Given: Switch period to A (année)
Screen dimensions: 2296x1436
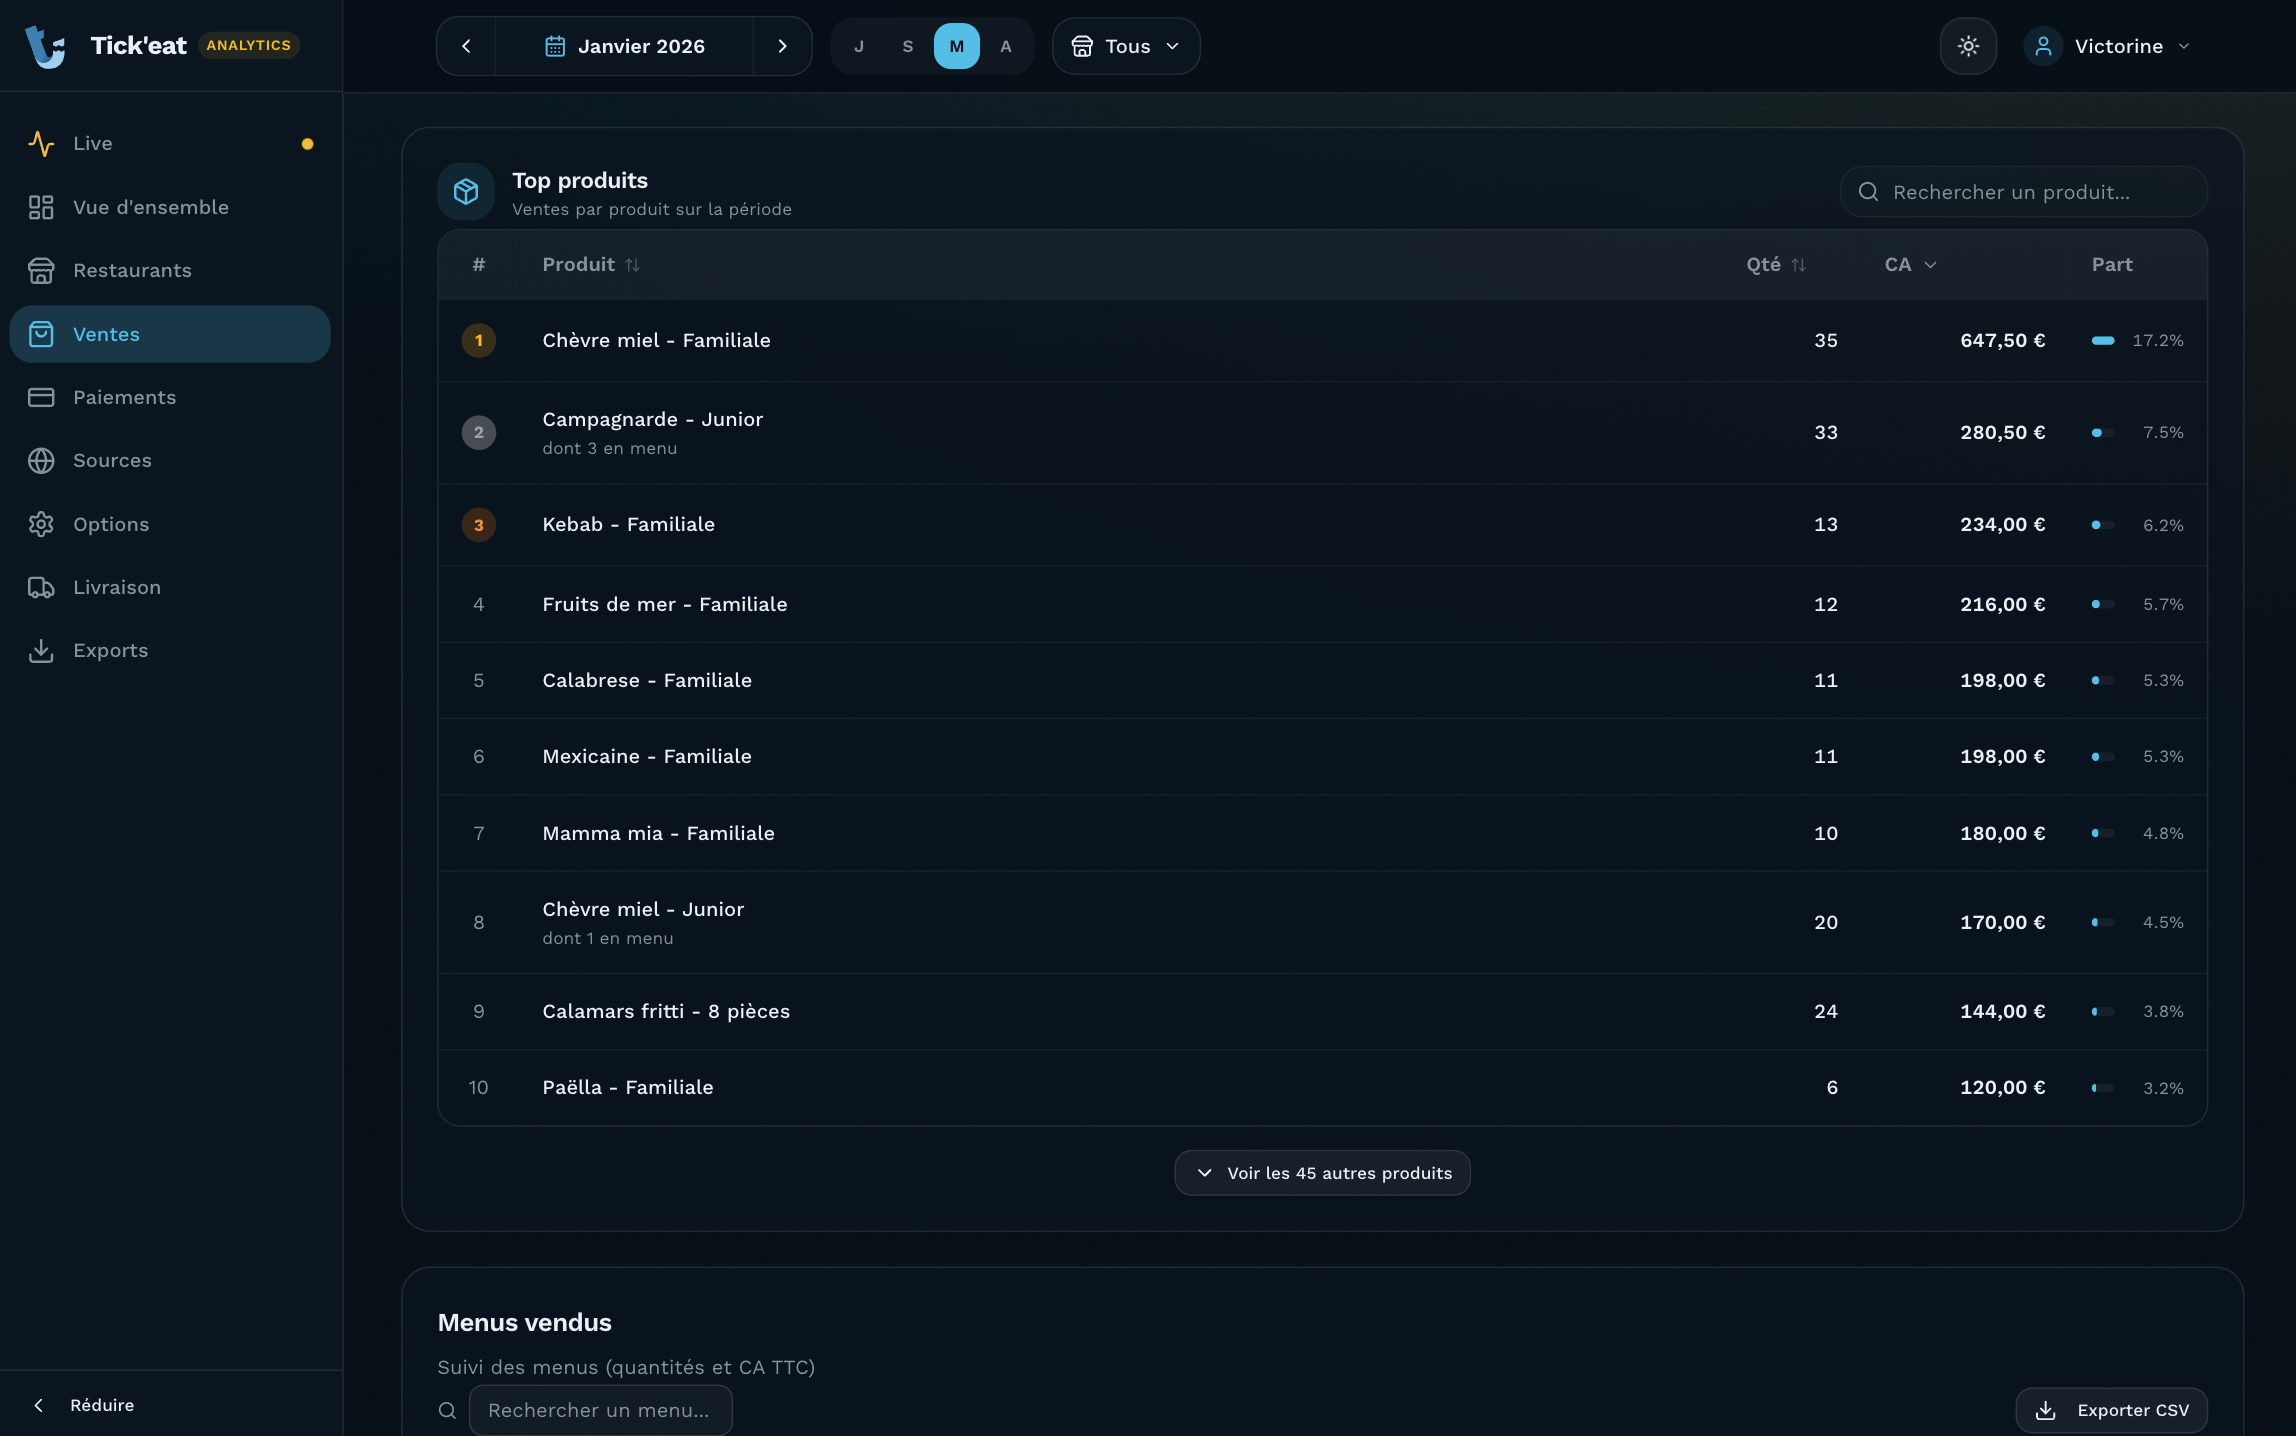Looking at the screenshot, I should [1006, 45].
